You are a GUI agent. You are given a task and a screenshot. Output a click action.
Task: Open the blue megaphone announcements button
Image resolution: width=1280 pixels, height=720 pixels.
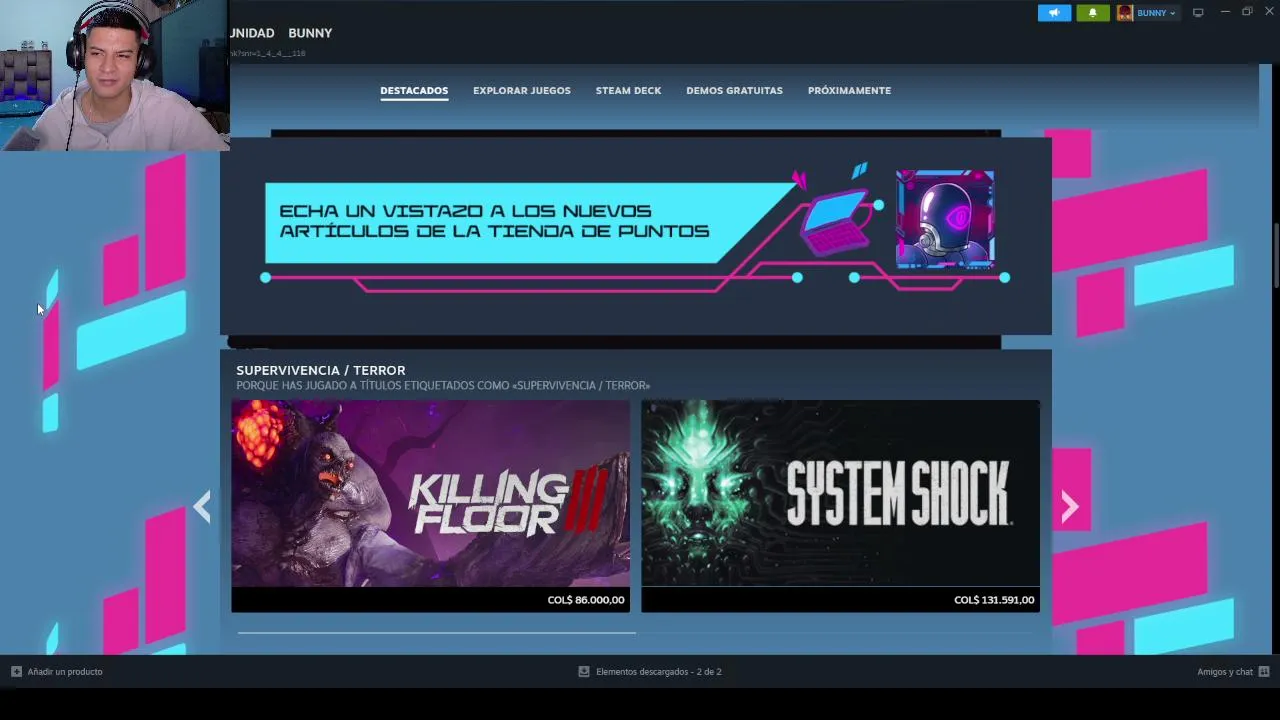tap(1054, 13)
